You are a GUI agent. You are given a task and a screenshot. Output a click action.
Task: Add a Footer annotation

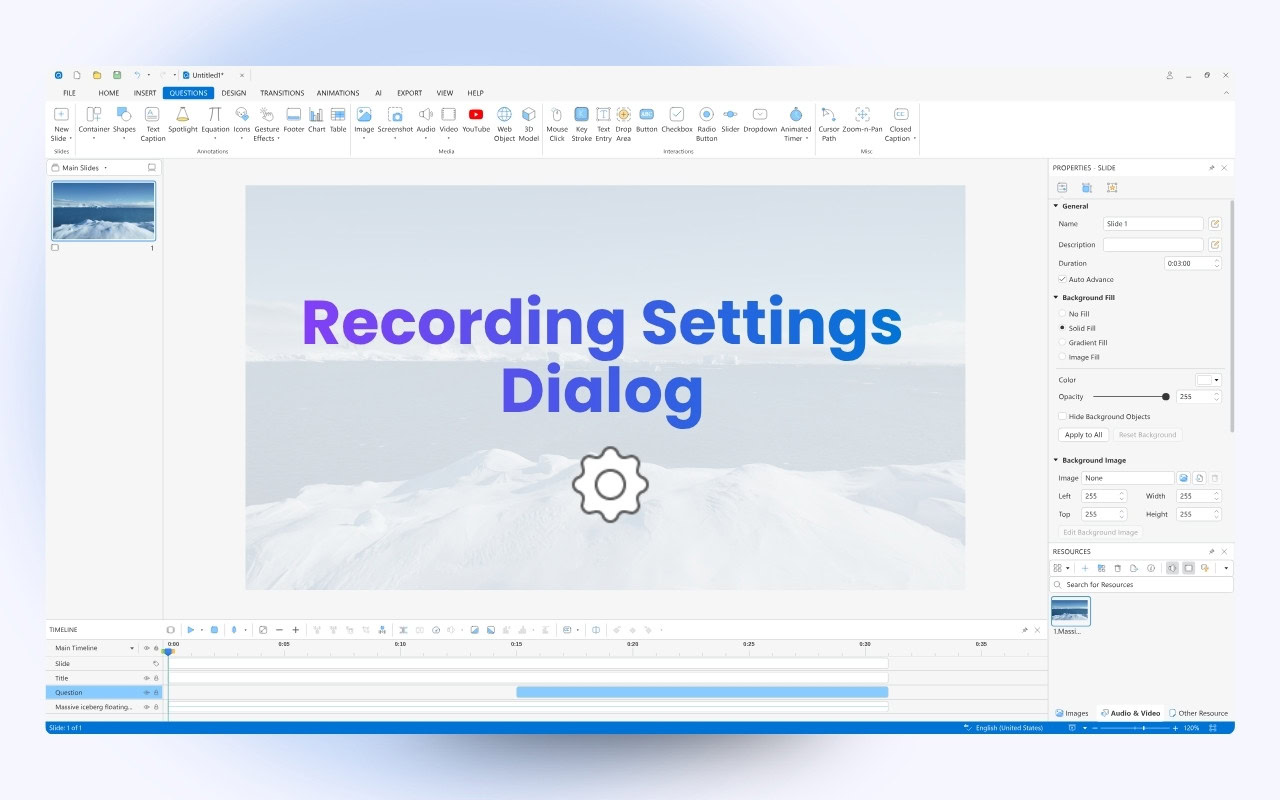coord(294,120)
